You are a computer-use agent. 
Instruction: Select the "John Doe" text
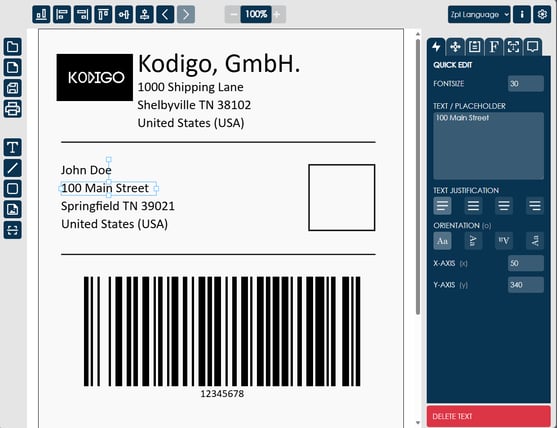click(x=86, y=170)
